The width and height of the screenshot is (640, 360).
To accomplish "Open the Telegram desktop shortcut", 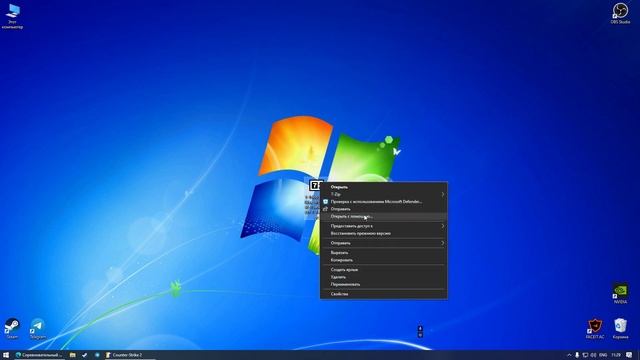I will click(x=38, y=329).
